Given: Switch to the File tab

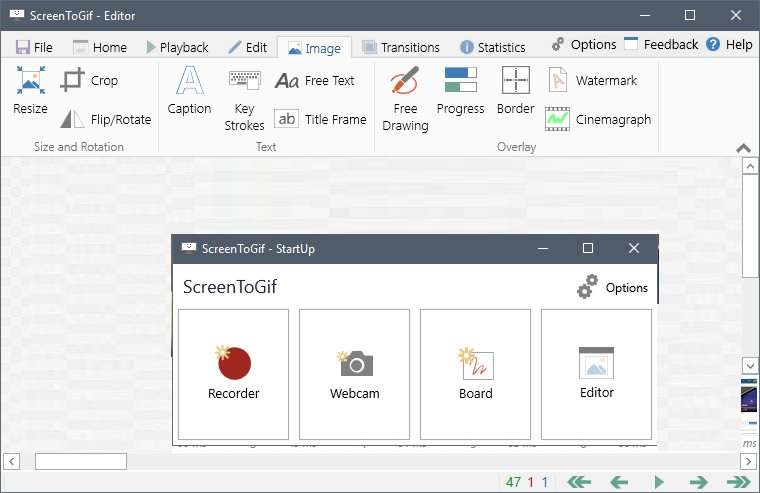Looking at the screenshot, I should (34, 48).
